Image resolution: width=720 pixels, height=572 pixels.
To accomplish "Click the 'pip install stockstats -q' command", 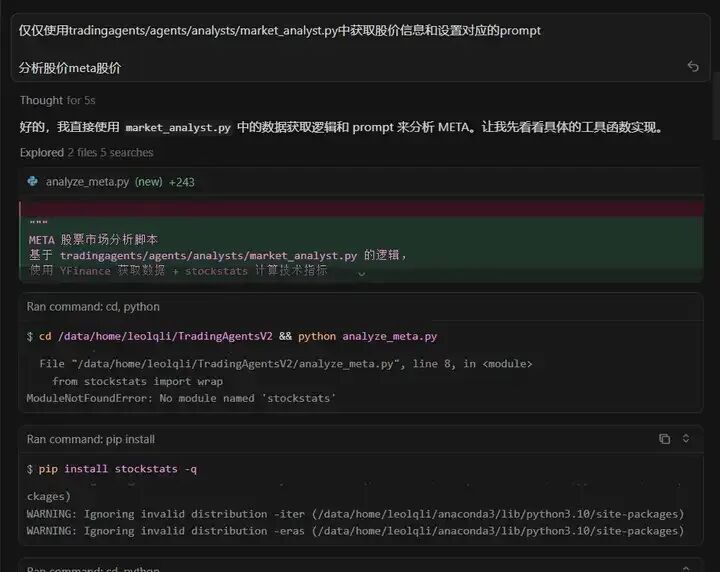I will pos(112,469).
